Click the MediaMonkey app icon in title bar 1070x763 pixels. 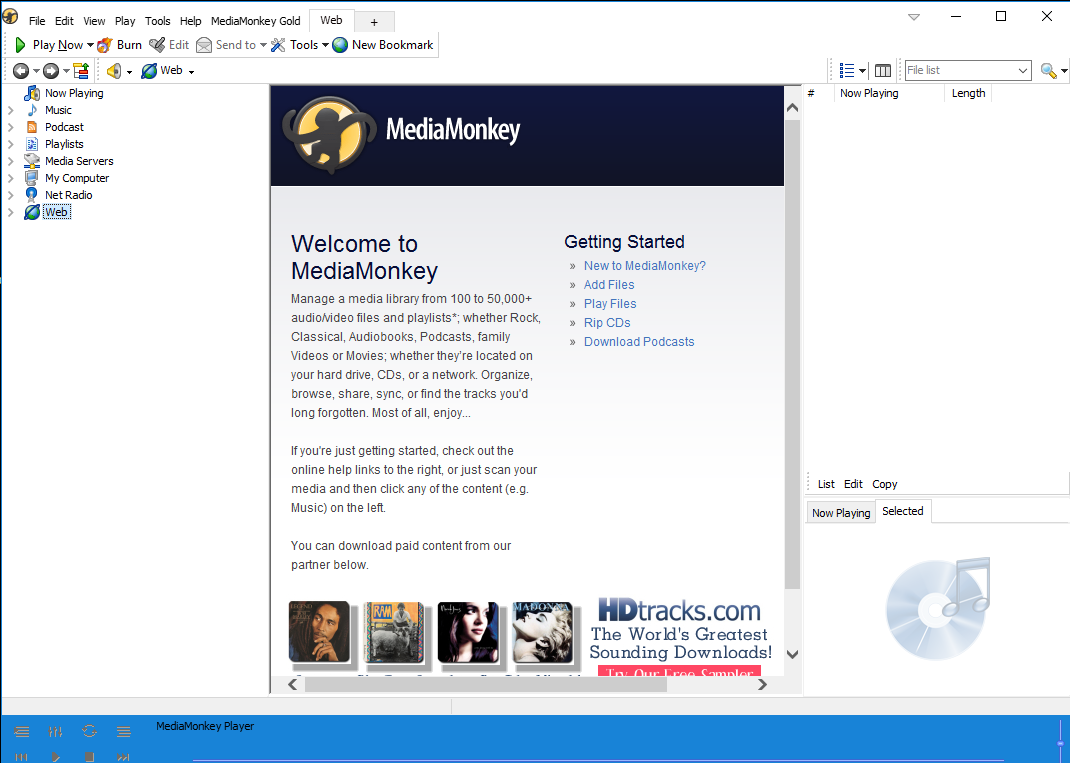10,16
